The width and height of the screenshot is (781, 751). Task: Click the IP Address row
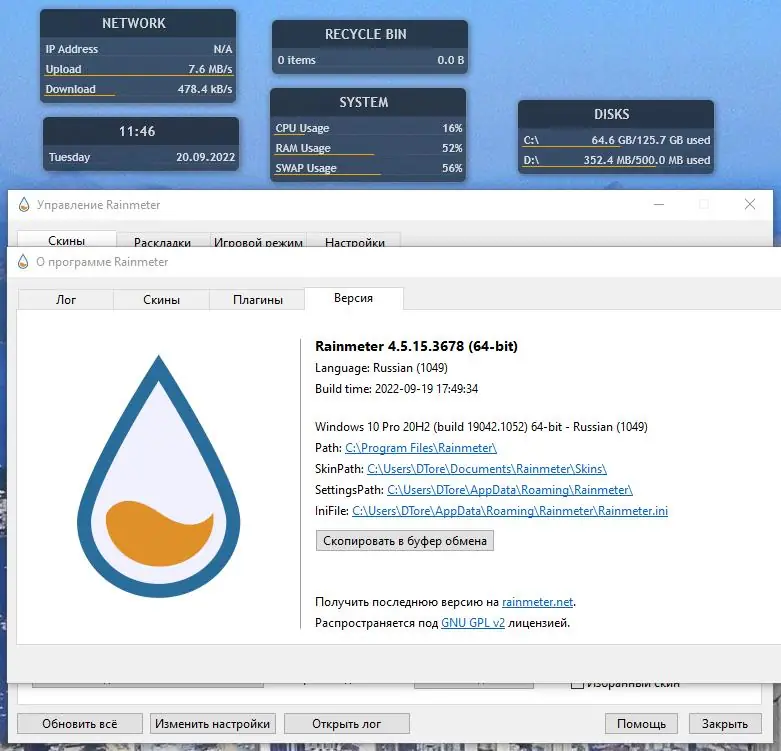138,49
